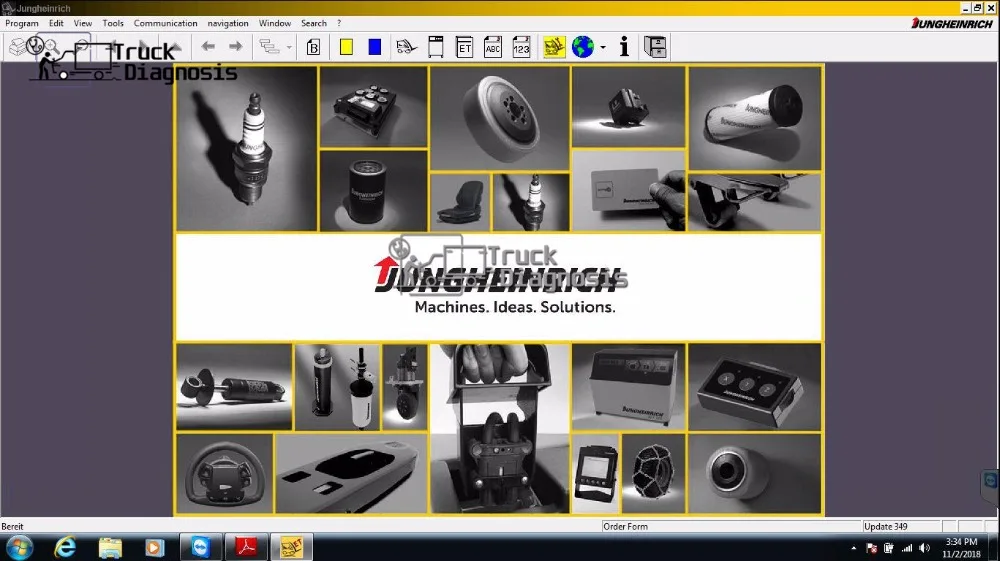The width and height of the screenshot is (1000, 561).
Task: Click the forklift truck icon
Action: pyautogui.click(x=406, y=47)
